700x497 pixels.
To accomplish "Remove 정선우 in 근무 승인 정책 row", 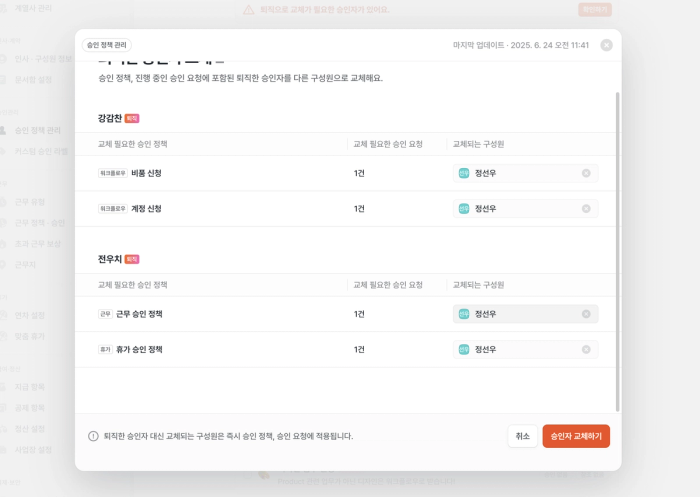I will pyautogui.click(x=586, y=314).
